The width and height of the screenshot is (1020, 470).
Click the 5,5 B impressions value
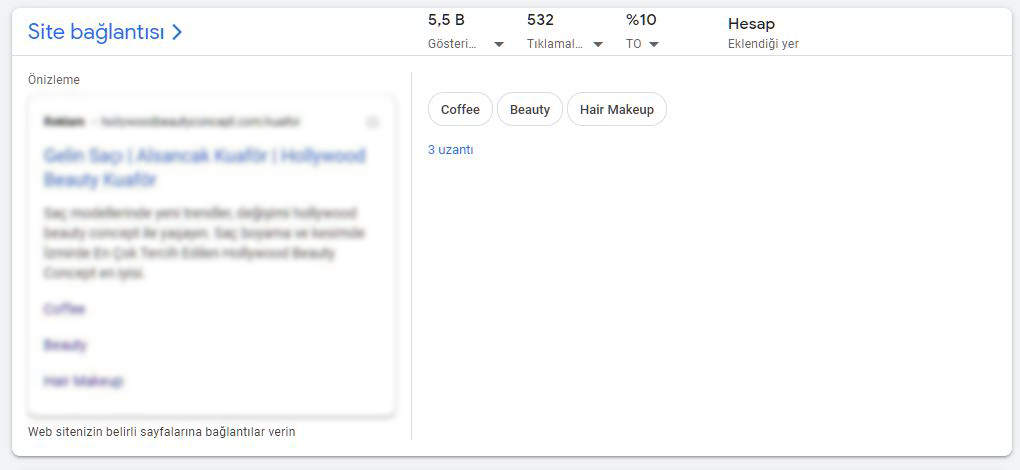[x=446, y=20]
